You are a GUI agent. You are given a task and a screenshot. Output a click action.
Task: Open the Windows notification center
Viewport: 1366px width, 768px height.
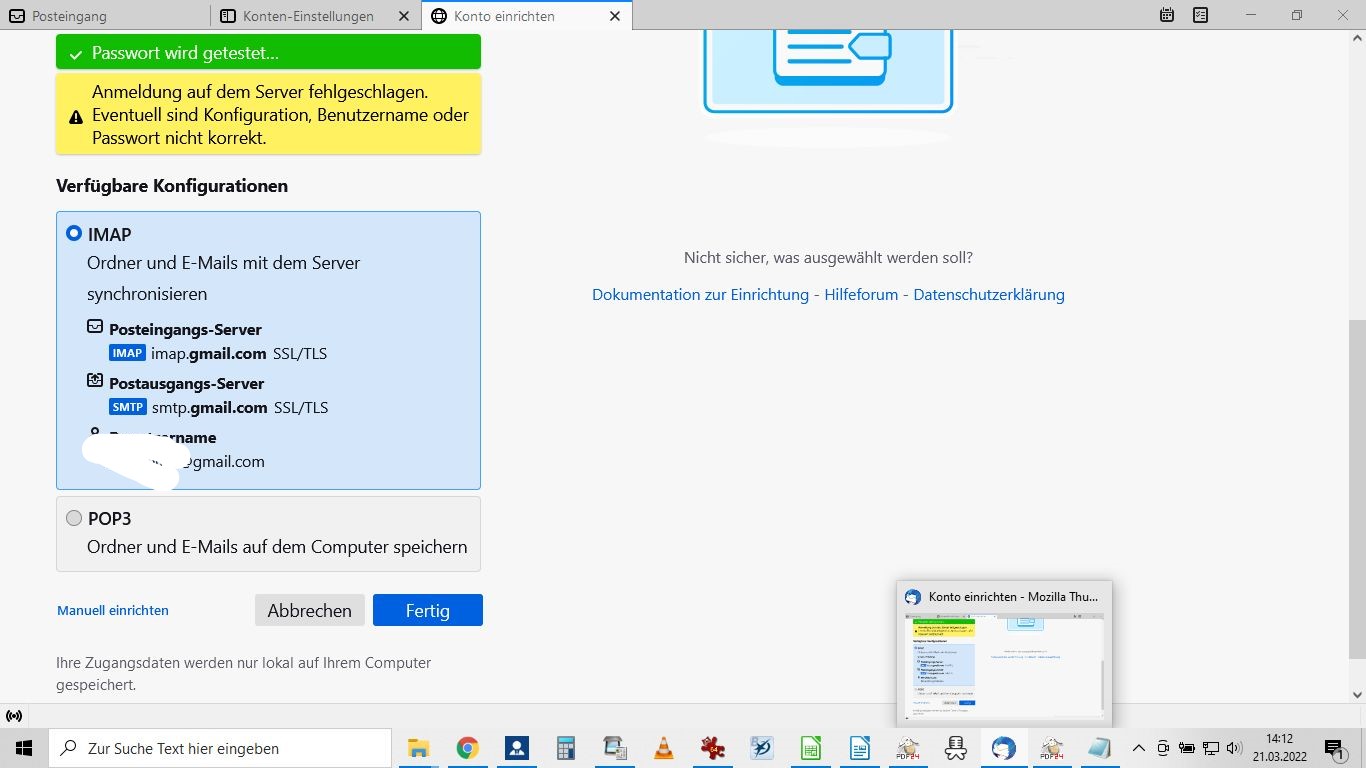click(x=1333, y=748)
